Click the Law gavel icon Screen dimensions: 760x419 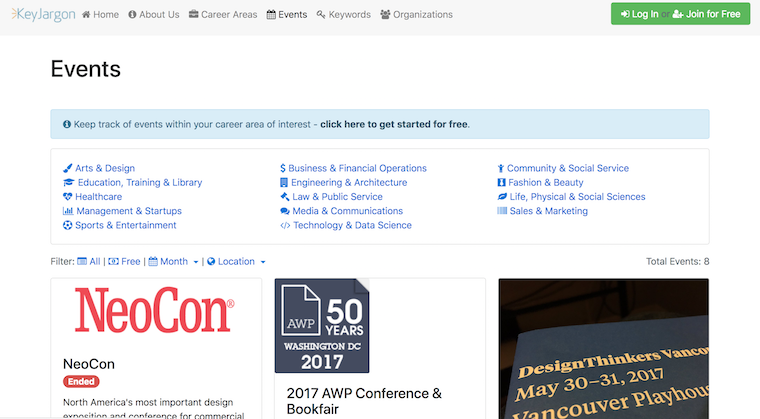click(x=285, y=196)
